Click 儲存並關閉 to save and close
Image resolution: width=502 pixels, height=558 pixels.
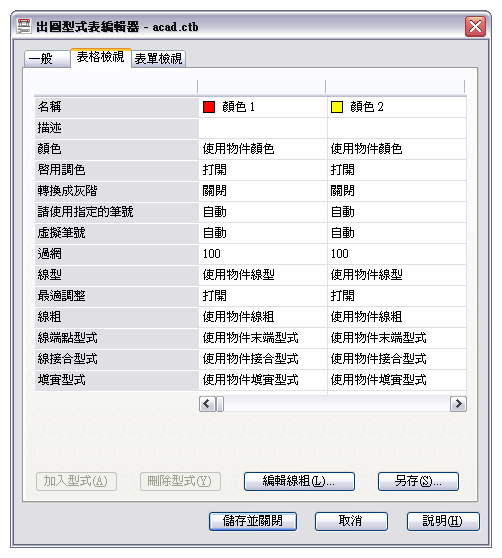(253, 521)
